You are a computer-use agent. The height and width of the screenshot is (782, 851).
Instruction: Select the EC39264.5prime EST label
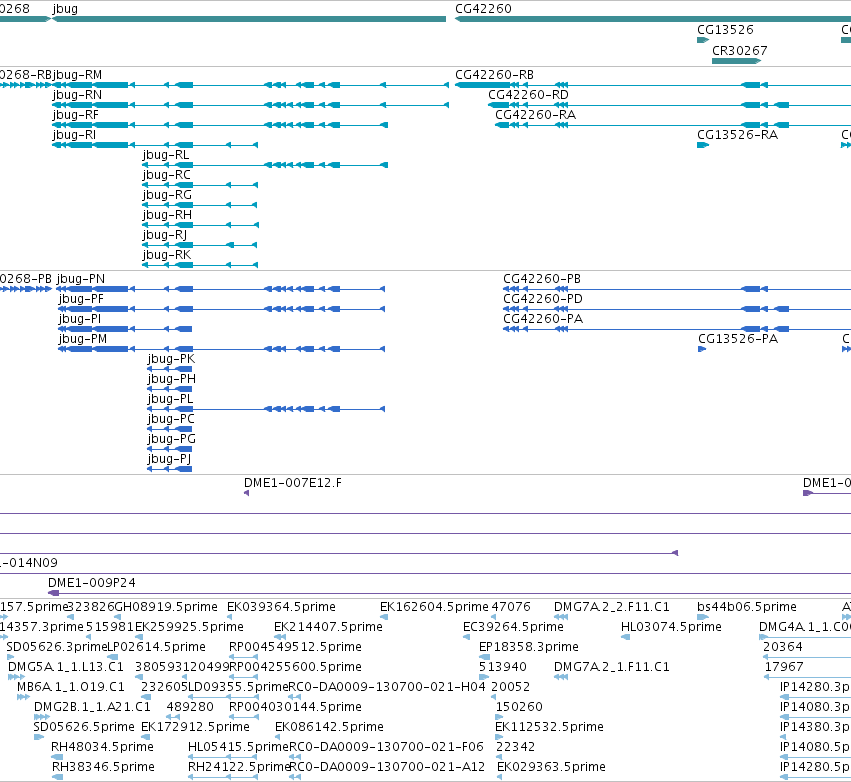tap(513, 627)
